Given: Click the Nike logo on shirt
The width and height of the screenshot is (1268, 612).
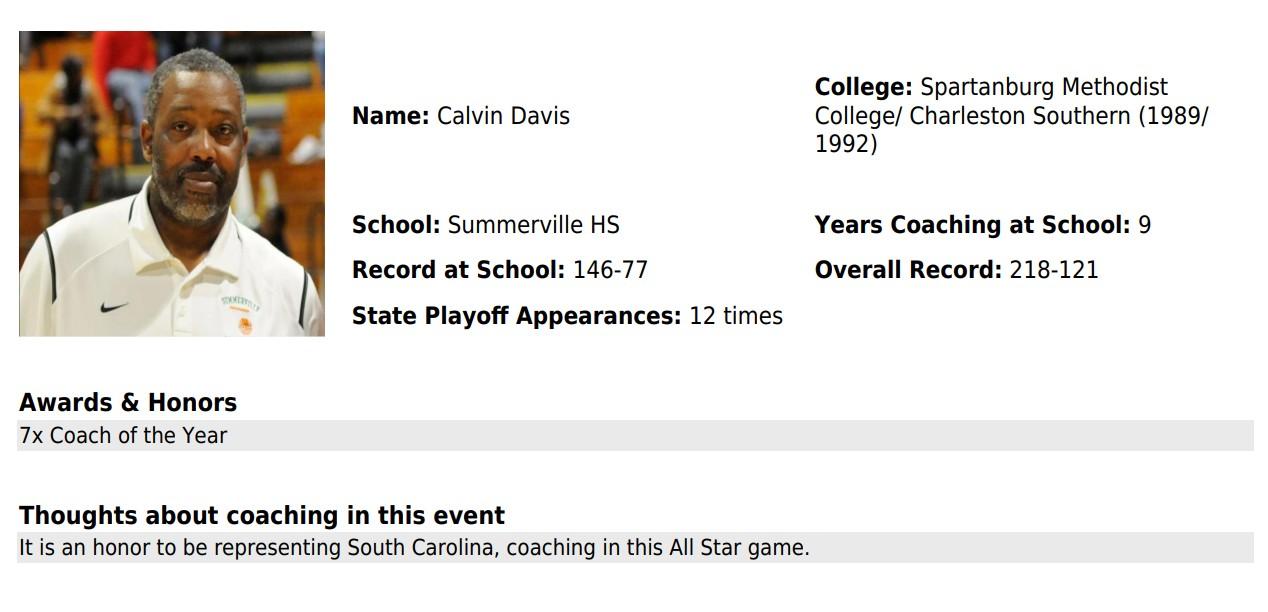Looking at the screenshot, I should coord(115,306).
